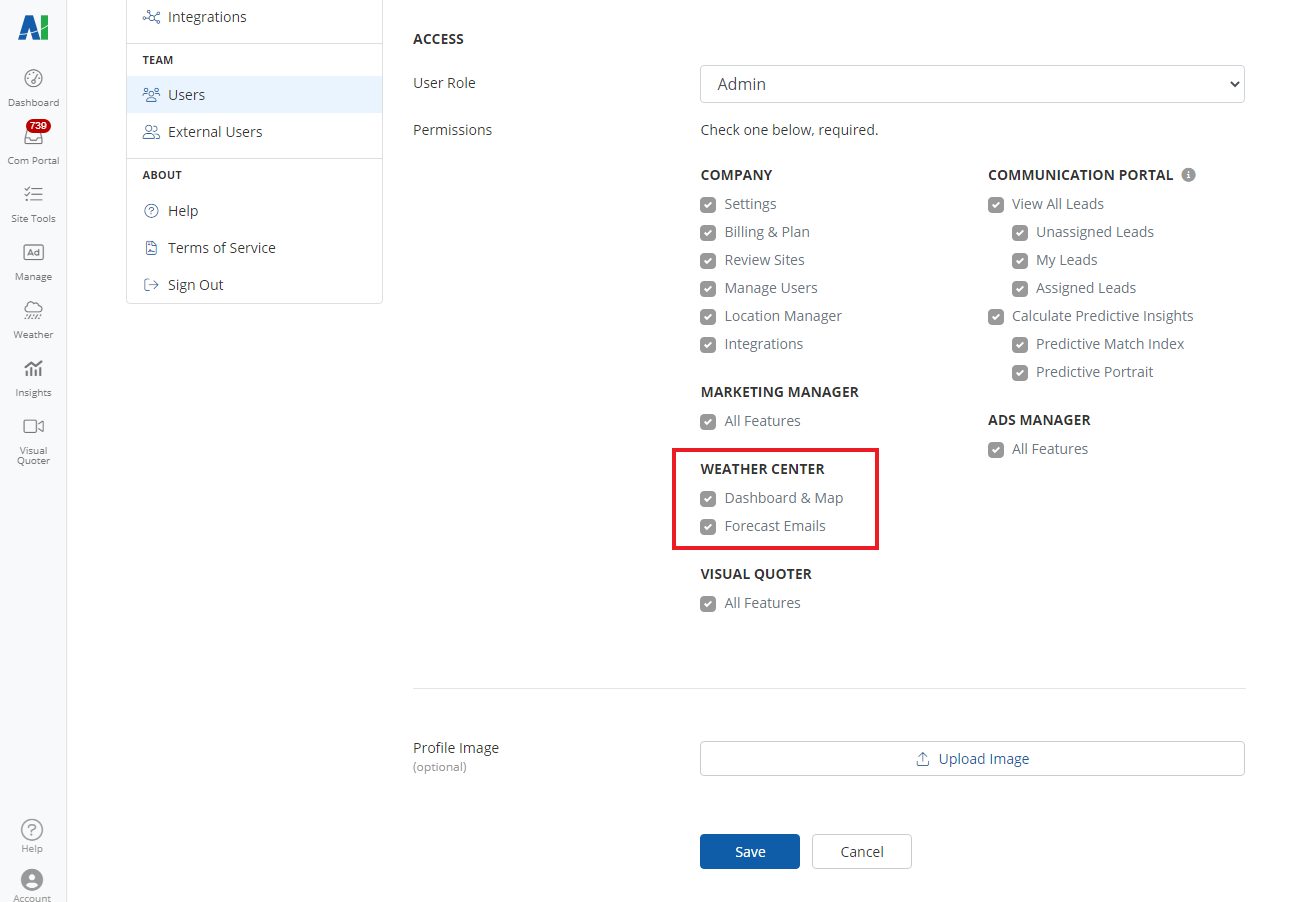1301x902 pixels.
Task: Click the Account avatar icon
Action: 32,880
